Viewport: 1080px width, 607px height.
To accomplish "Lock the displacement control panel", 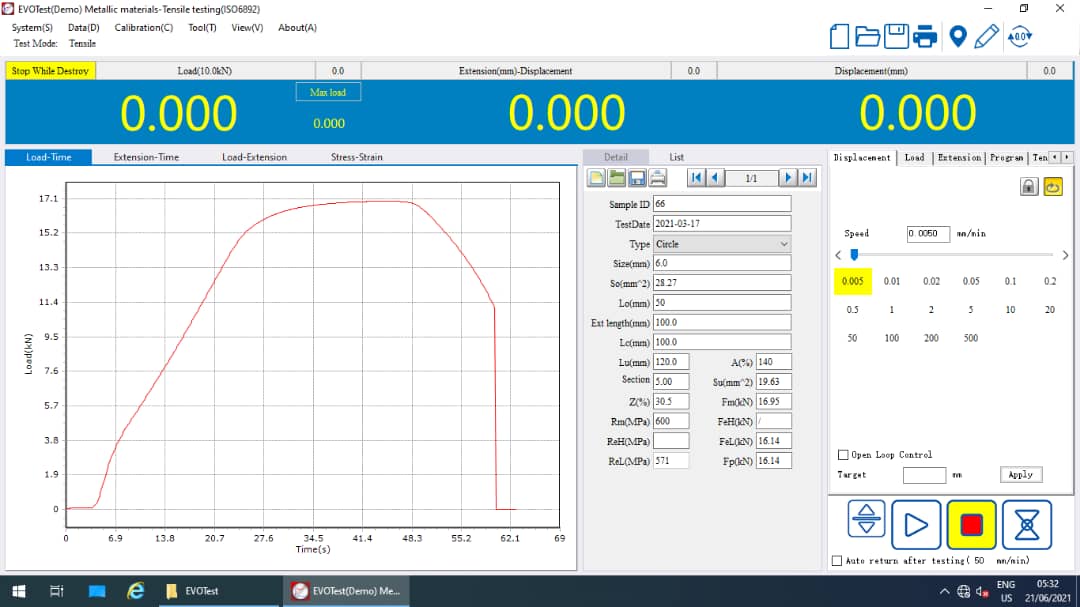I will point(1029,186).
